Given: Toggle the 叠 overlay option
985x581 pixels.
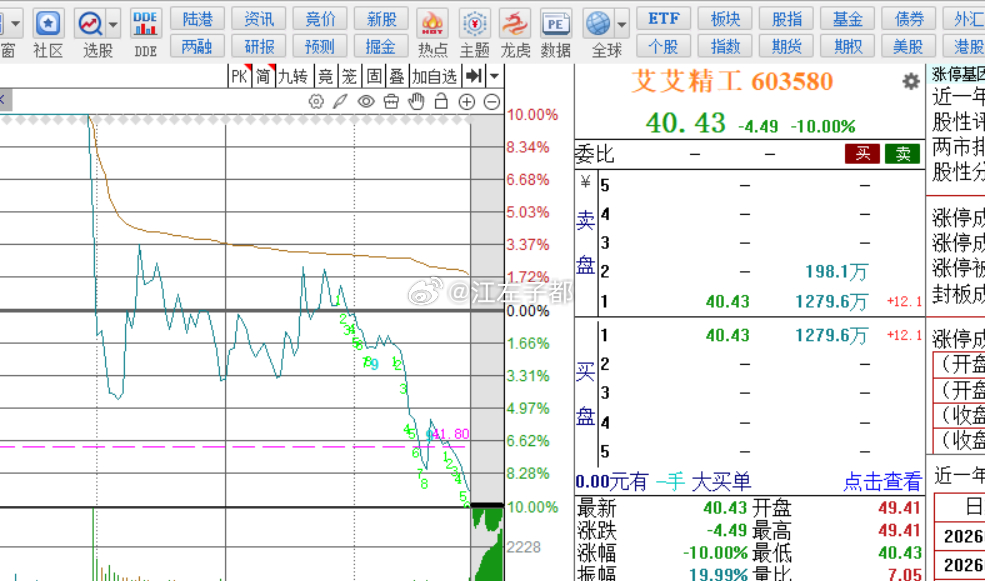Looking at the screenshot, I should coord(397,77).
